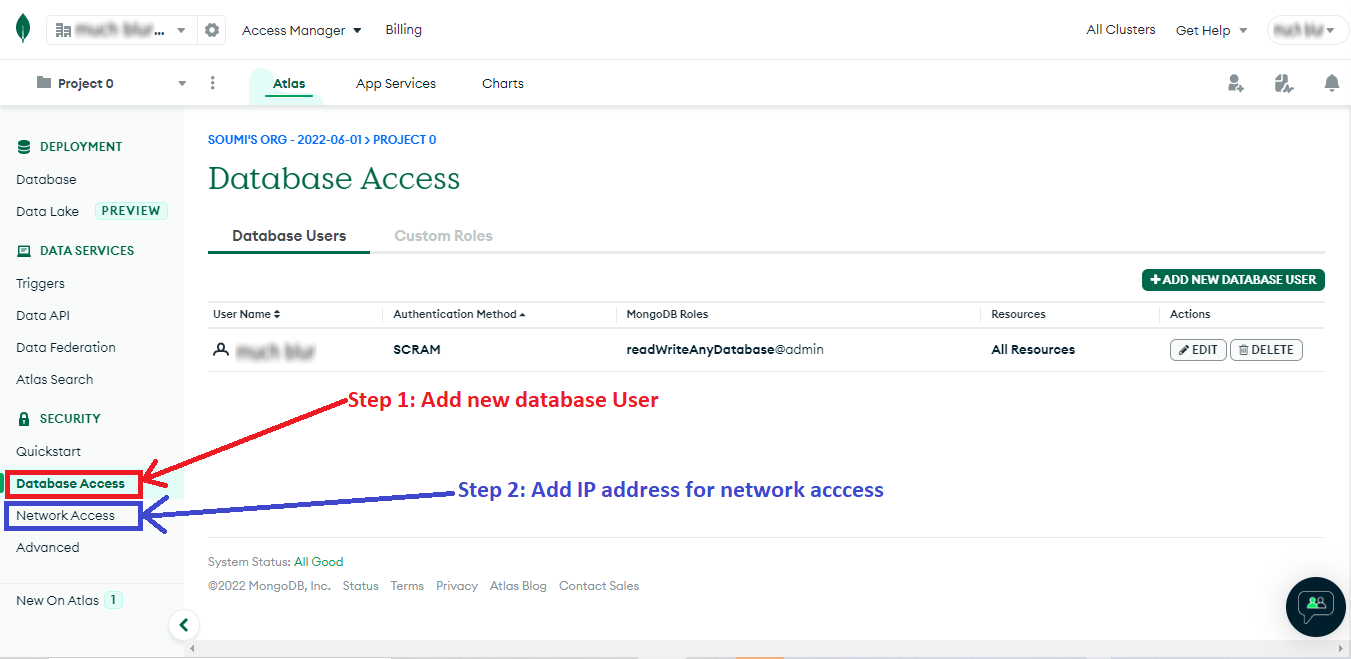Open the notifications bell
The width and height of the screenshot is (1351, 659).
click(x=1332, y=83)
